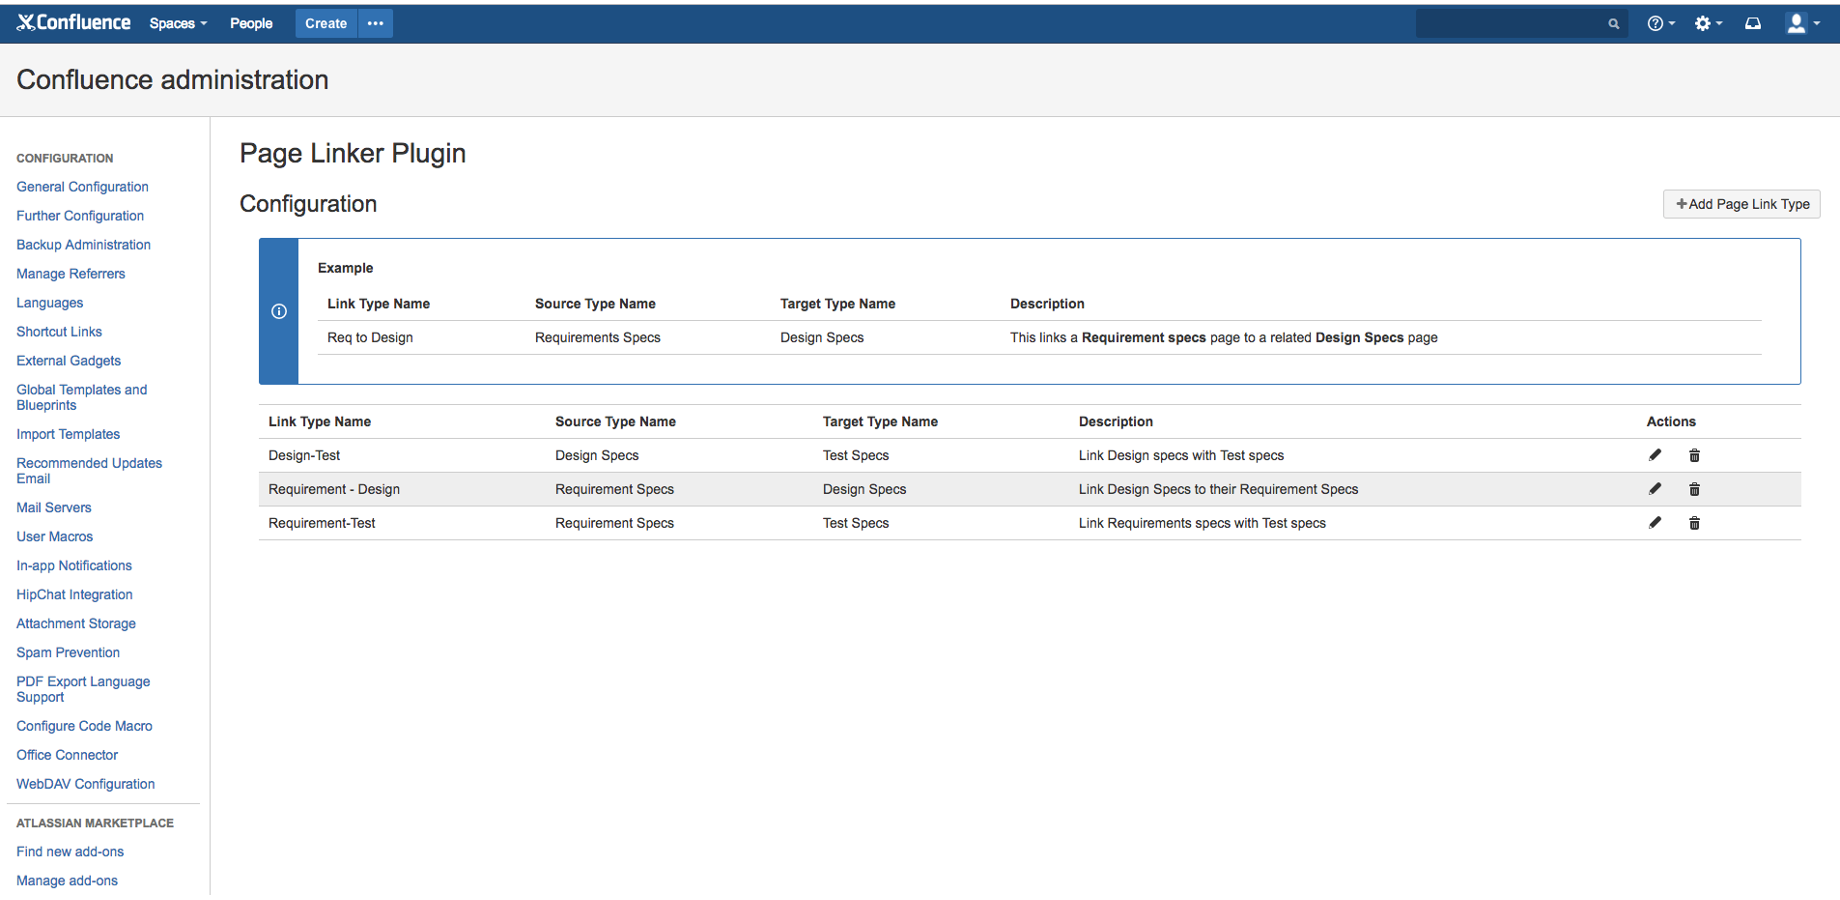Screen dimensions: 1840x900
Task: Expand the Spaces dropdown menu
Action: coord(178,23)
